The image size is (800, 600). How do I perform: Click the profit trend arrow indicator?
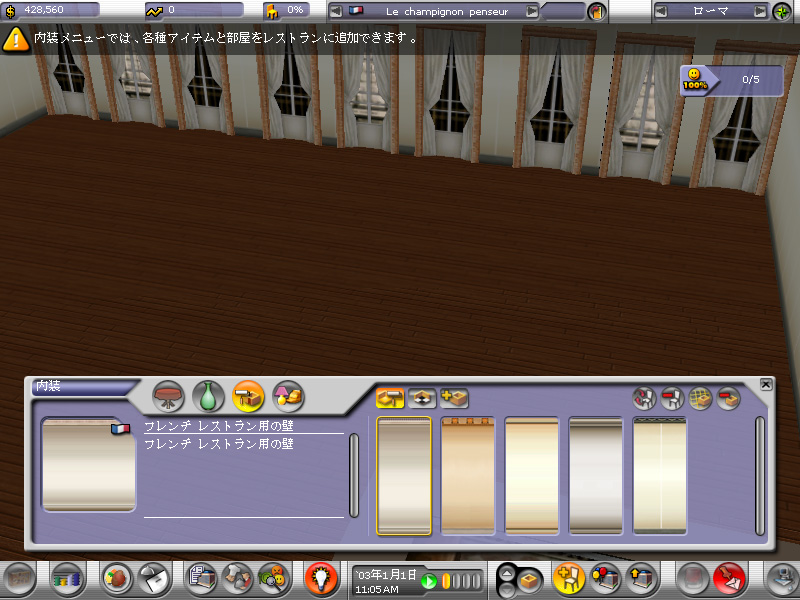pyautogui.click(x=154, y=11)
